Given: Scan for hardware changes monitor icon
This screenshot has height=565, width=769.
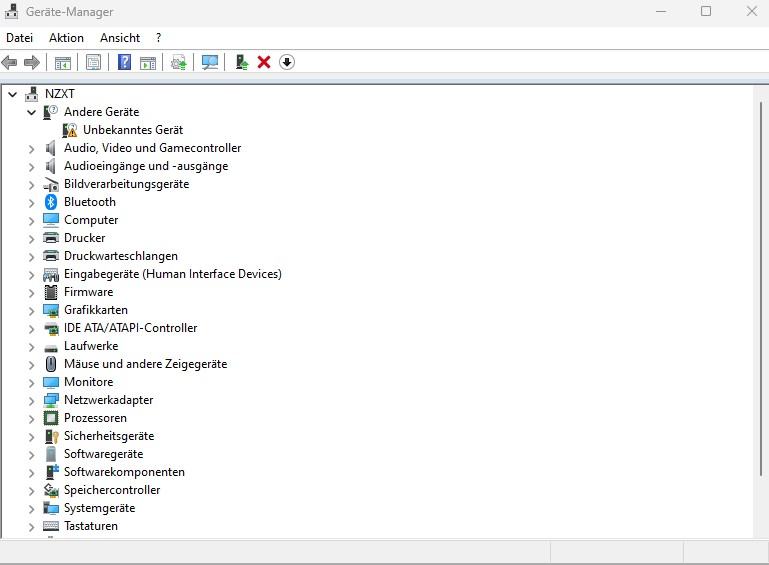Looking at the screenshot, I should coord(210,62).
